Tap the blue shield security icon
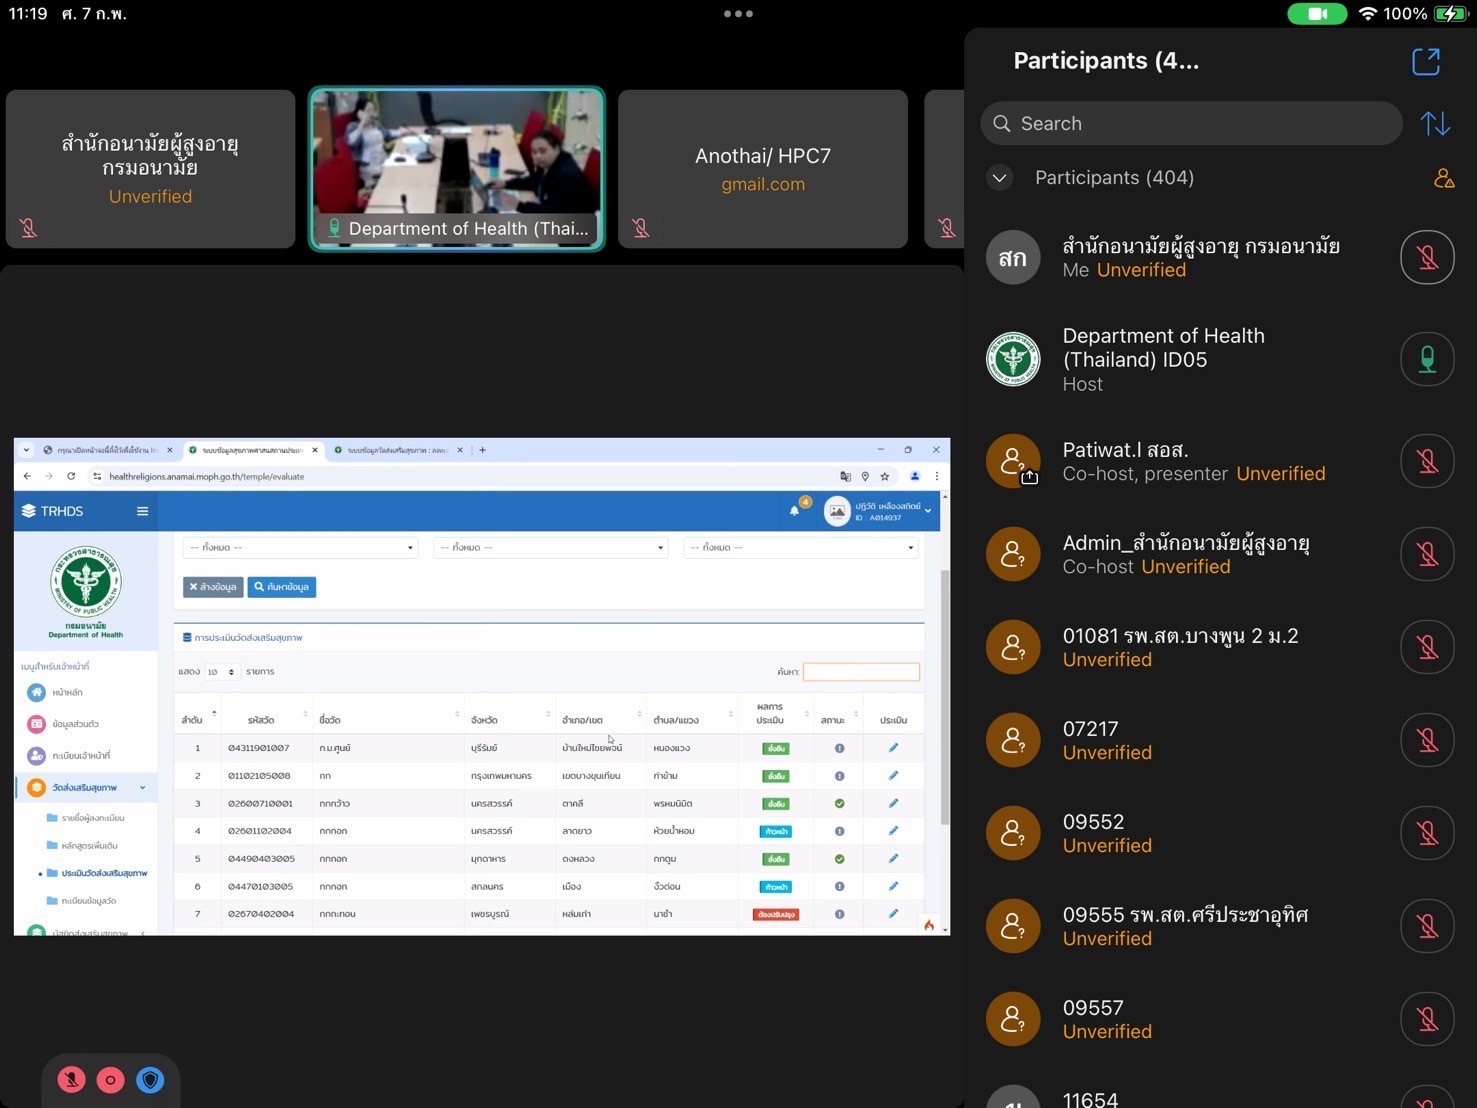The image size is (1477, 1108). click(x=150, y=1080)
